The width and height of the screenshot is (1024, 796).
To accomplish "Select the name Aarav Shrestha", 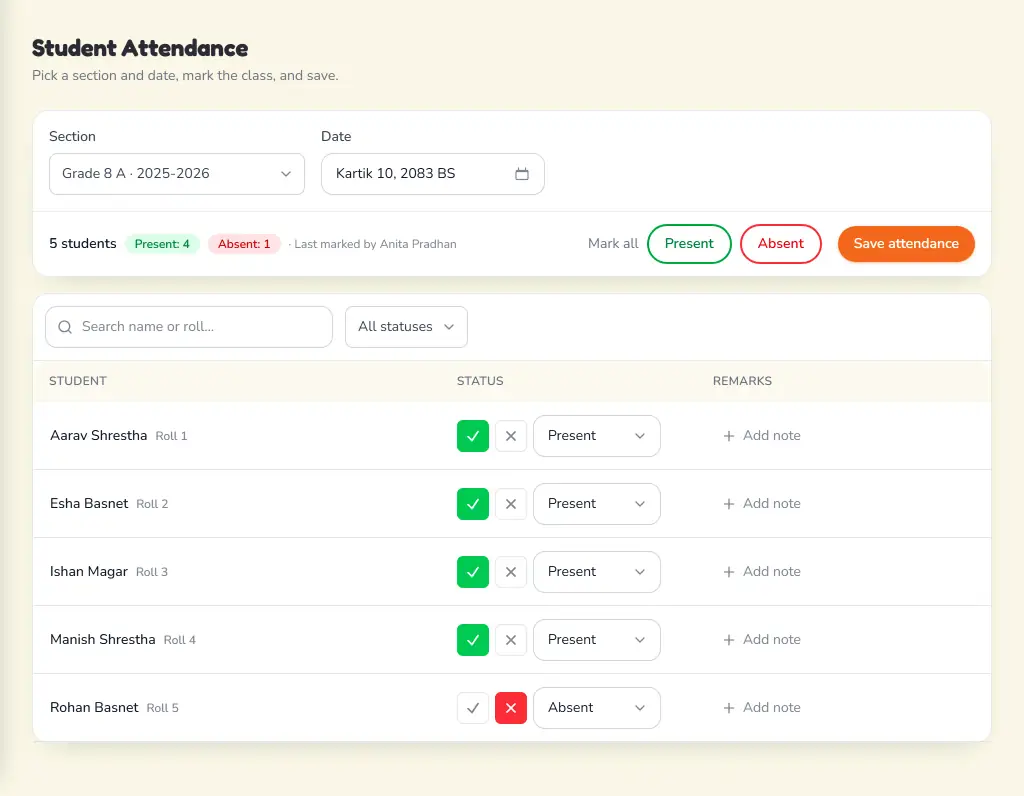I will 99,436.
